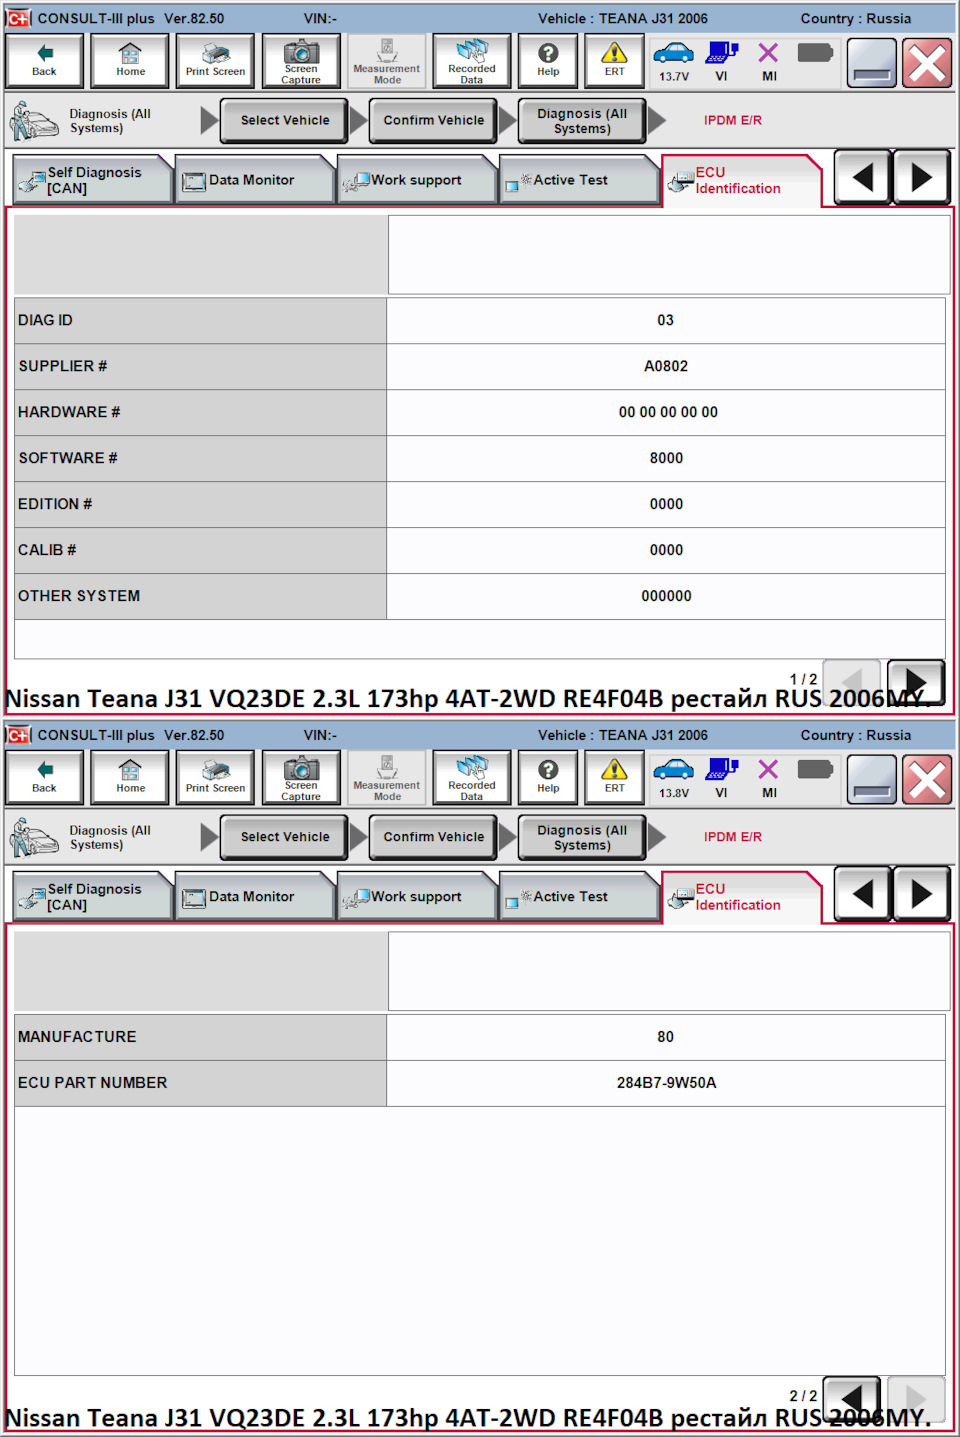Click tab scroll right arrow, upper page 1/2 window
Screen dimensions: 960x1437
(921, 178)
